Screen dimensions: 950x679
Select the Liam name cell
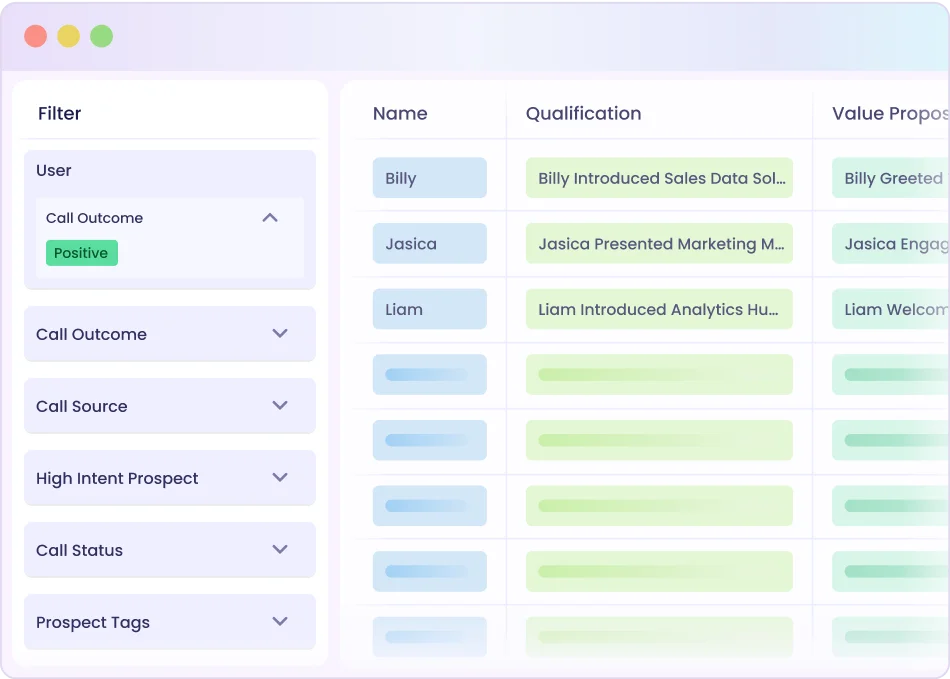click(429, 309)
